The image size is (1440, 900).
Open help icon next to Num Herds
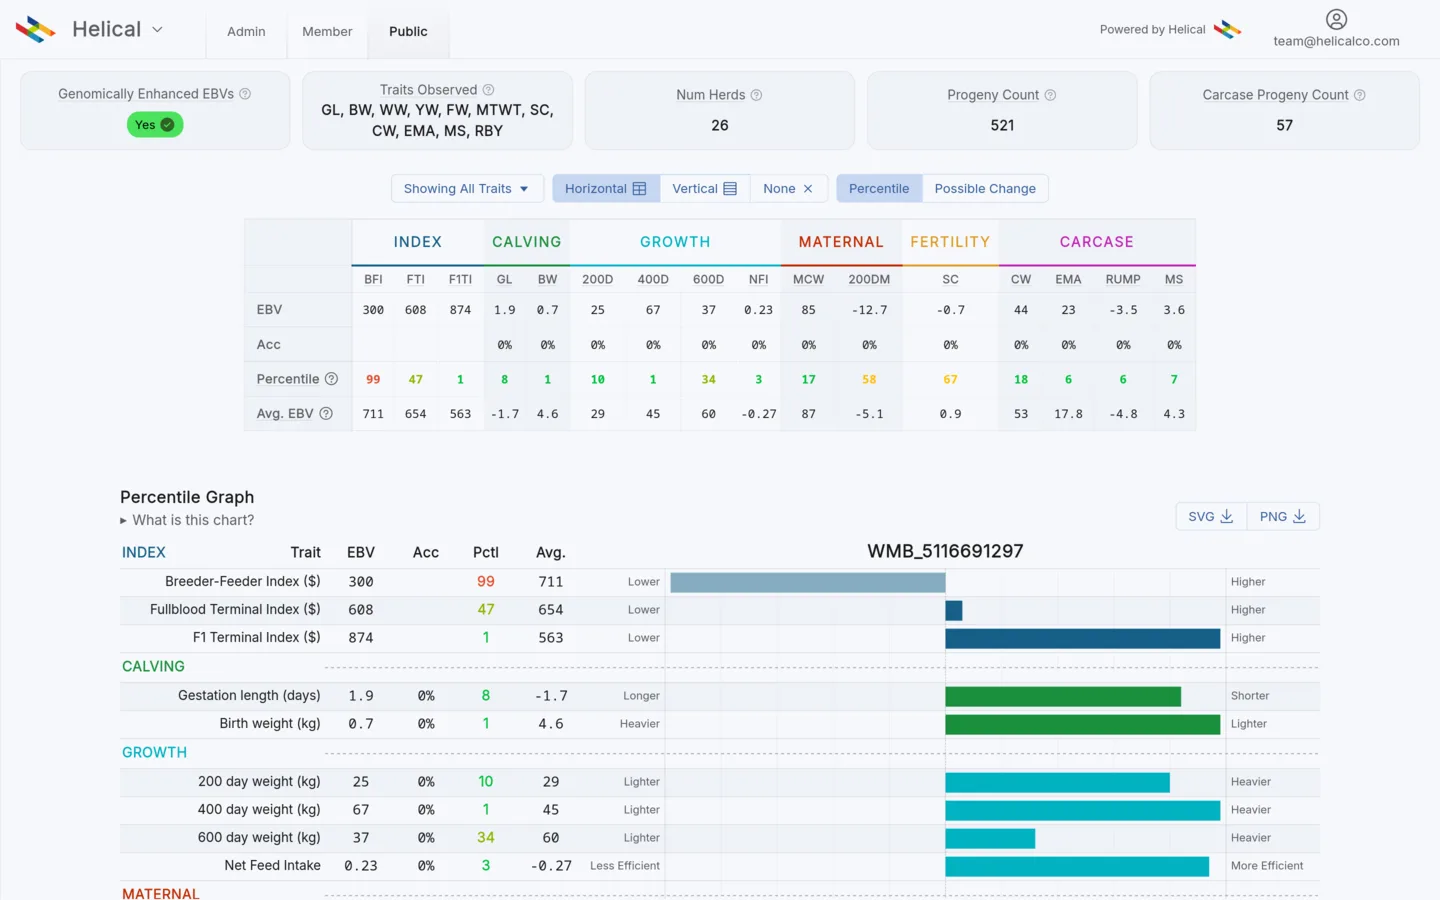756,95
